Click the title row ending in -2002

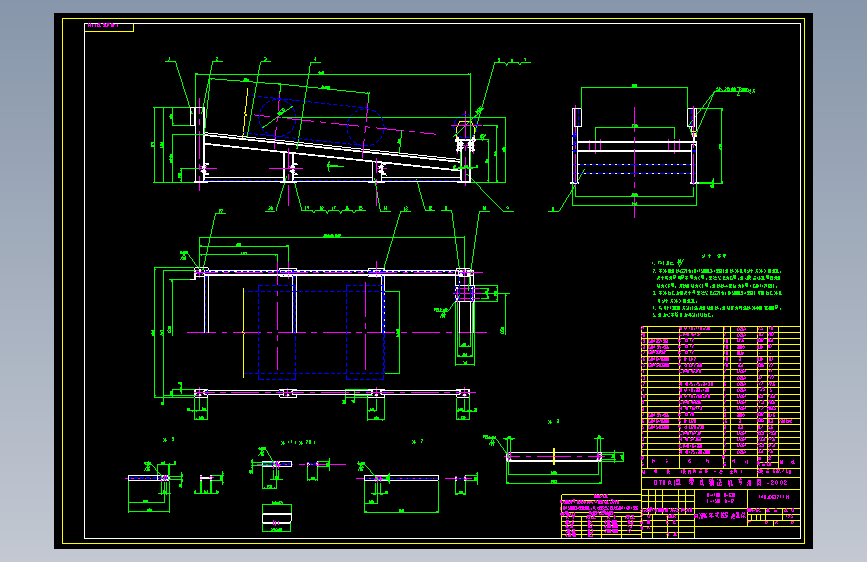click(x=720, y=482)
